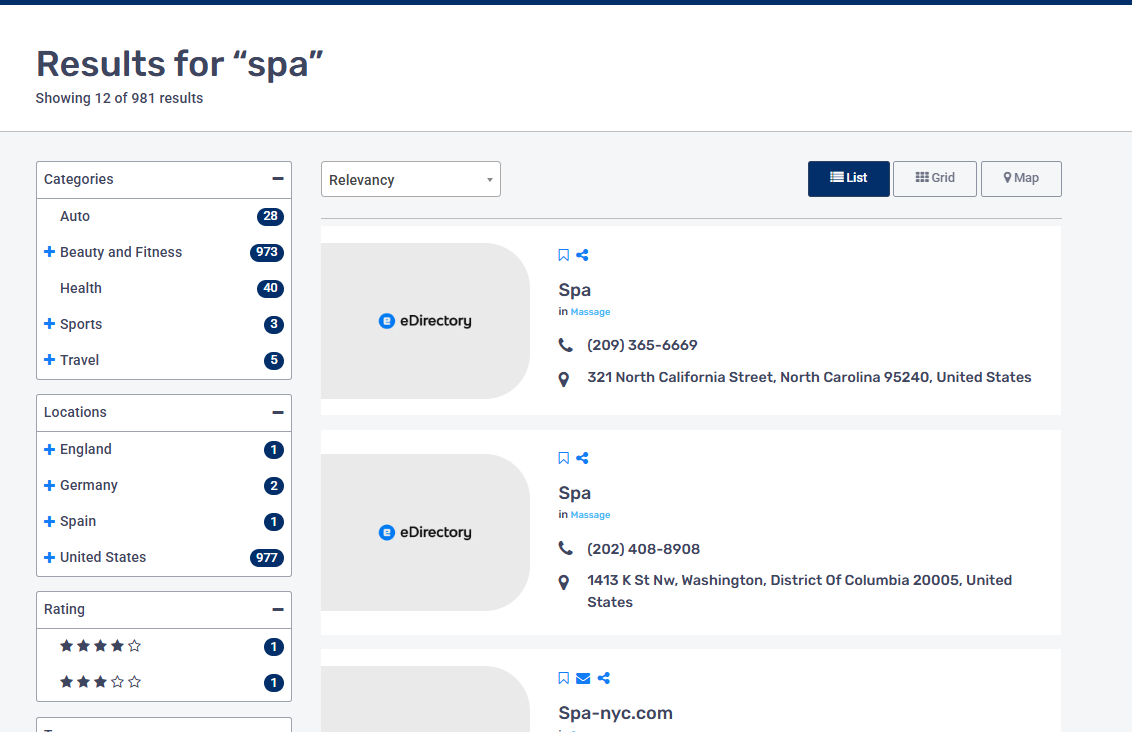Screen dimensions: 1132x732
Task: Collapse the Categories filter panel
Action: pyautogui.click(x=278, y=179)
